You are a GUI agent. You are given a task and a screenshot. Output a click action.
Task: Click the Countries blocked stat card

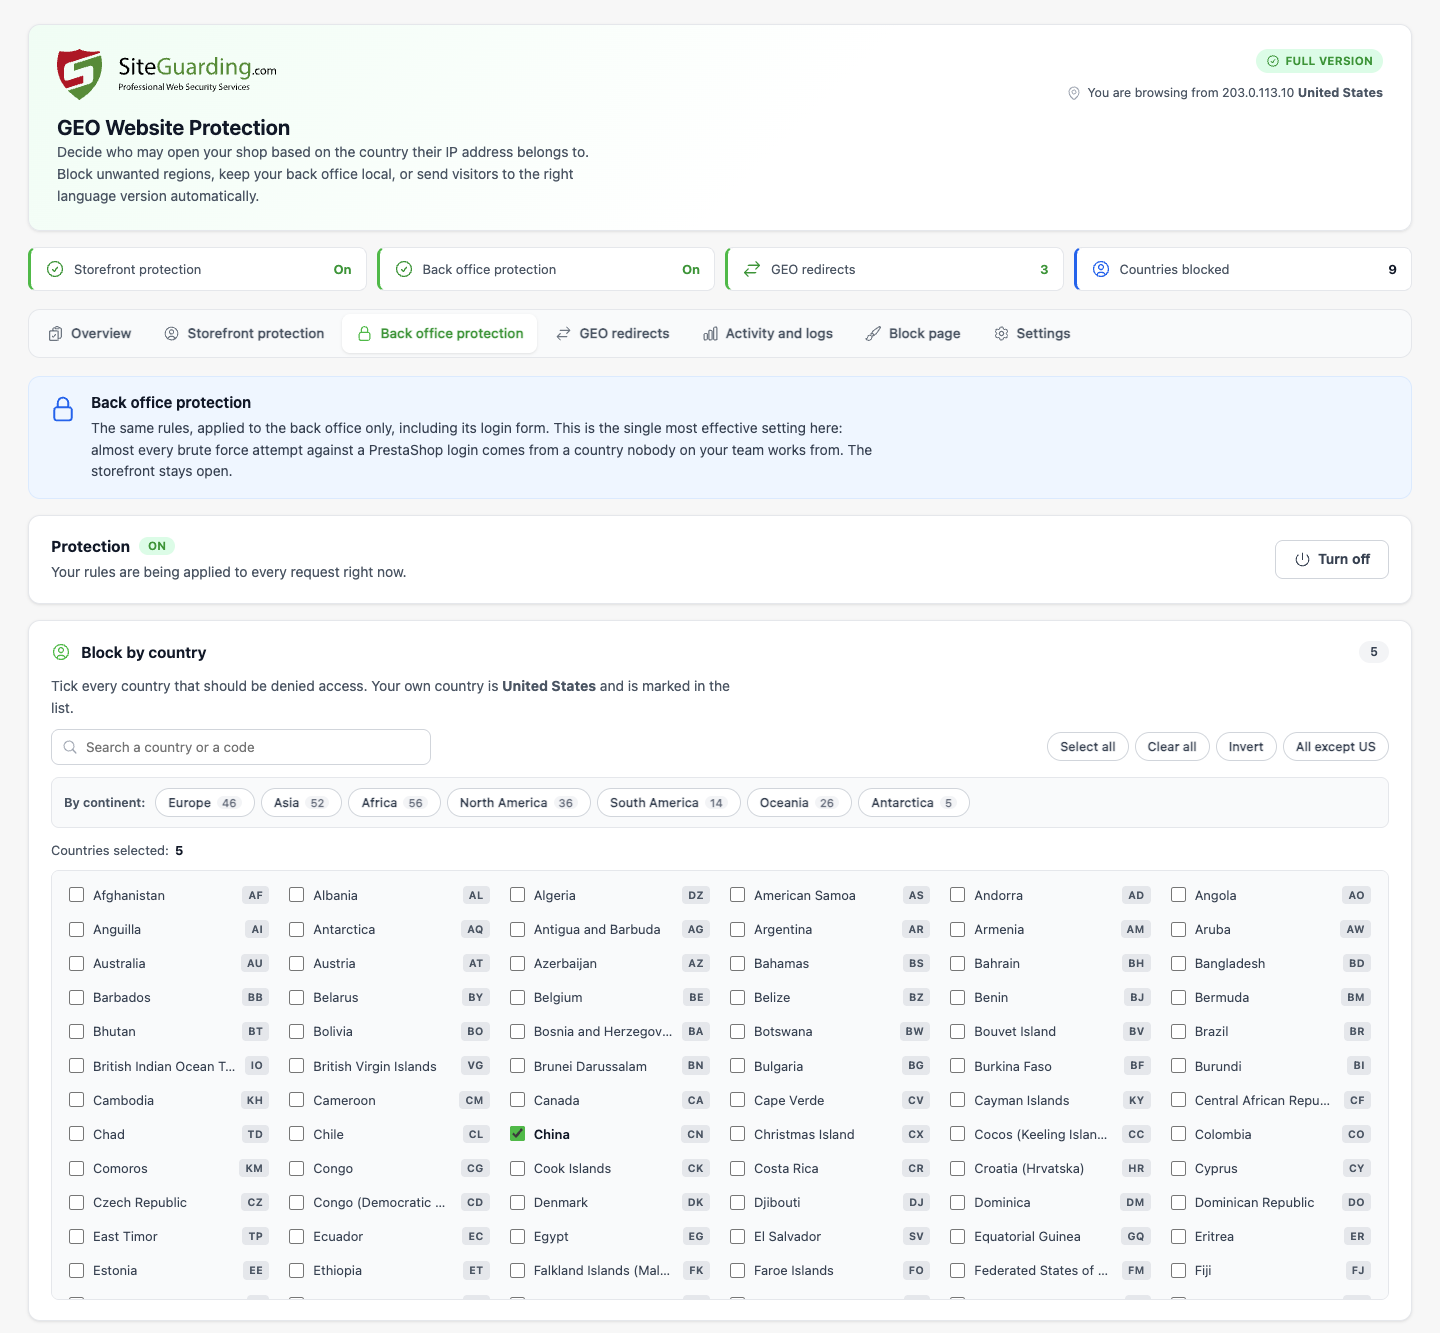pyautogui.click(x=1243, y=269)
